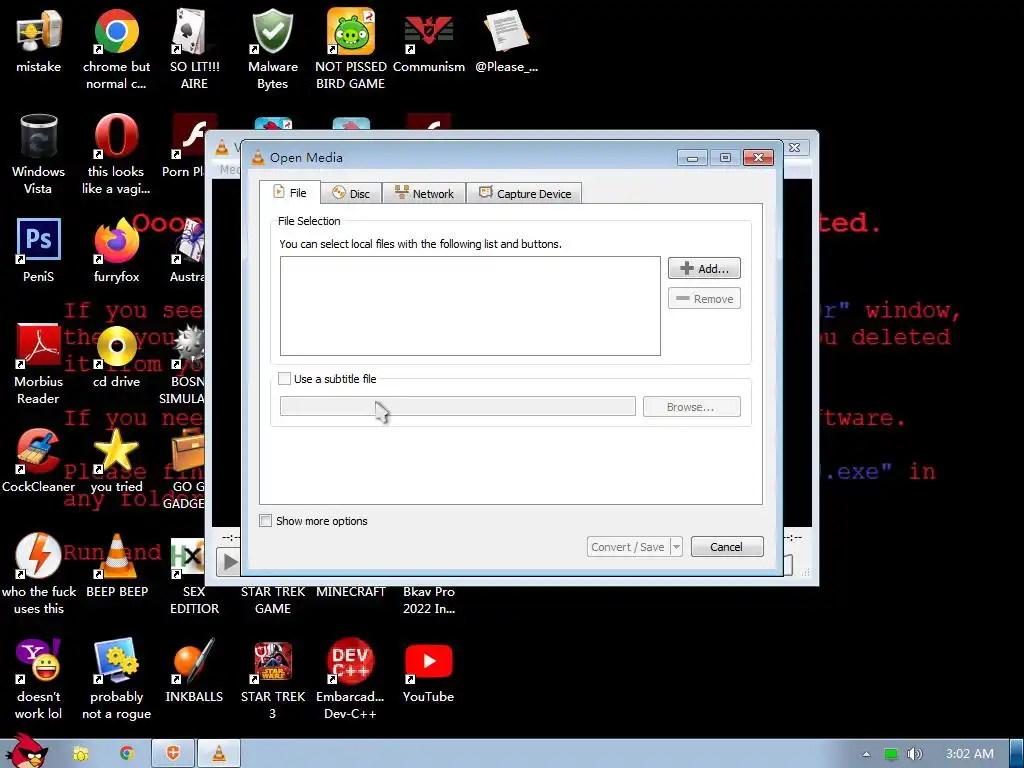The image size is (1024, 768).
Task: Open Embarcad... Dev-C++ desktop icon
Action: coord(351,679)
